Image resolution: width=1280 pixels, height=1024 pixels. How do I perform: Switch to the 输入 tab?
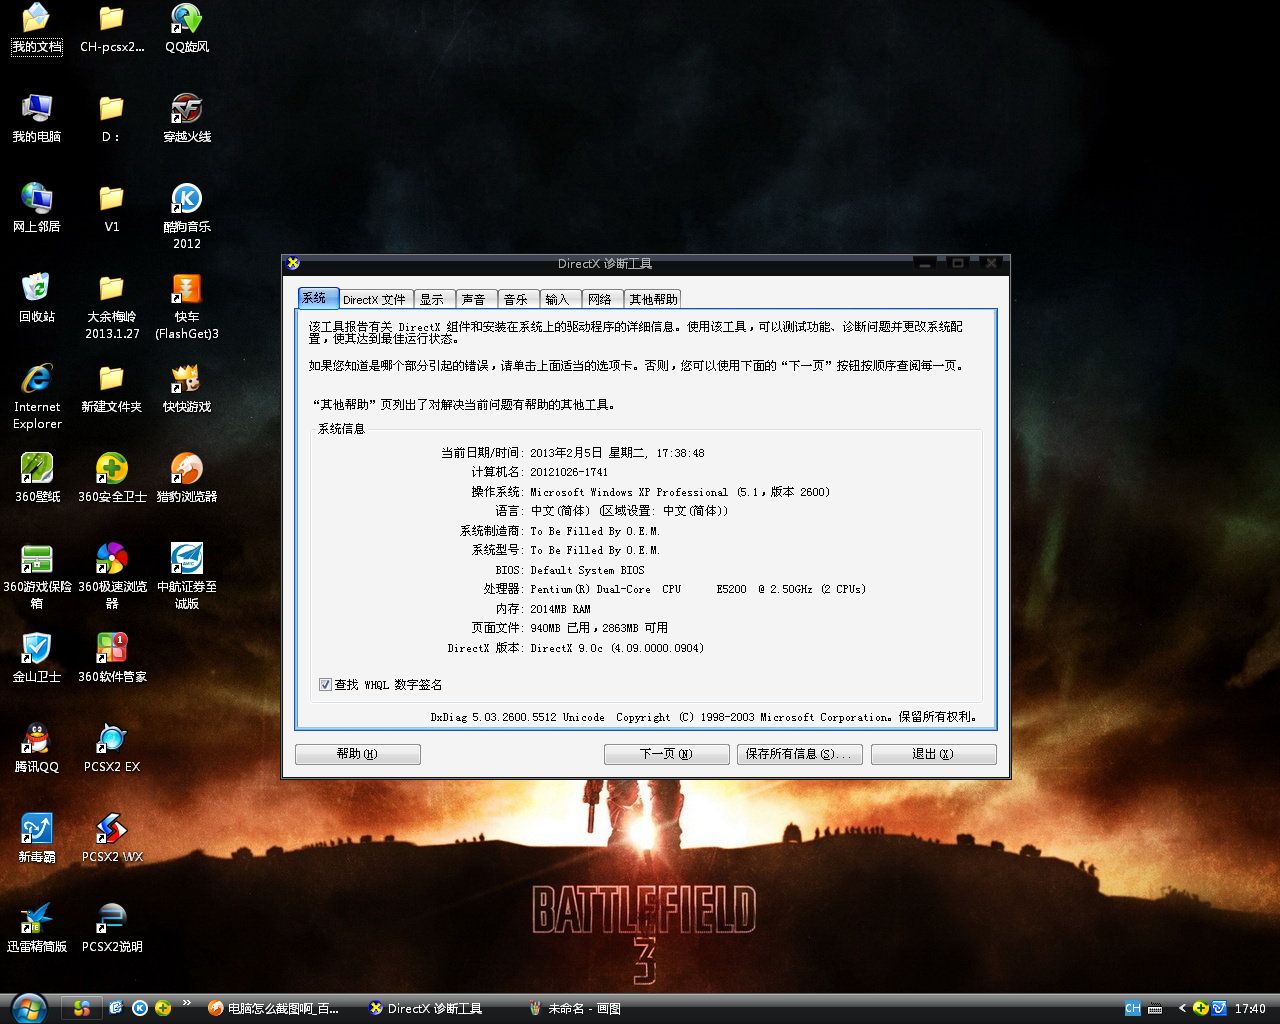click(x=560, y=299)
